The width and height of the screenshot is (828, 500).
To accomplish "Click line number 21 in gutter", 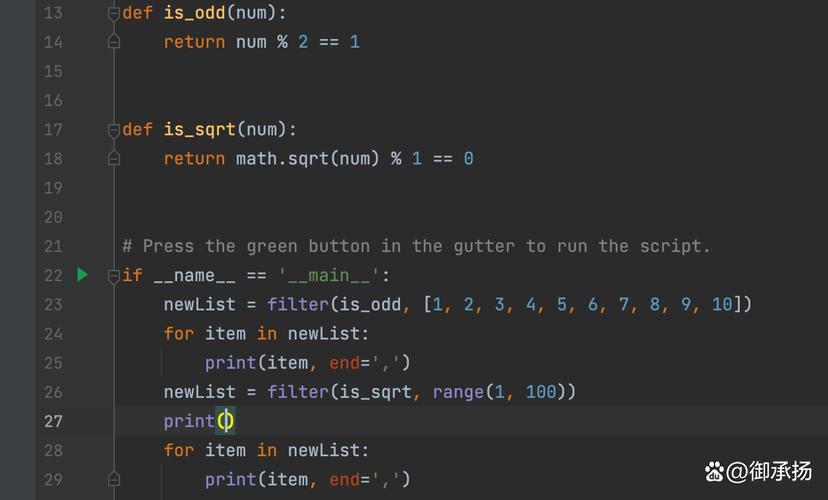I will (53, 247).
